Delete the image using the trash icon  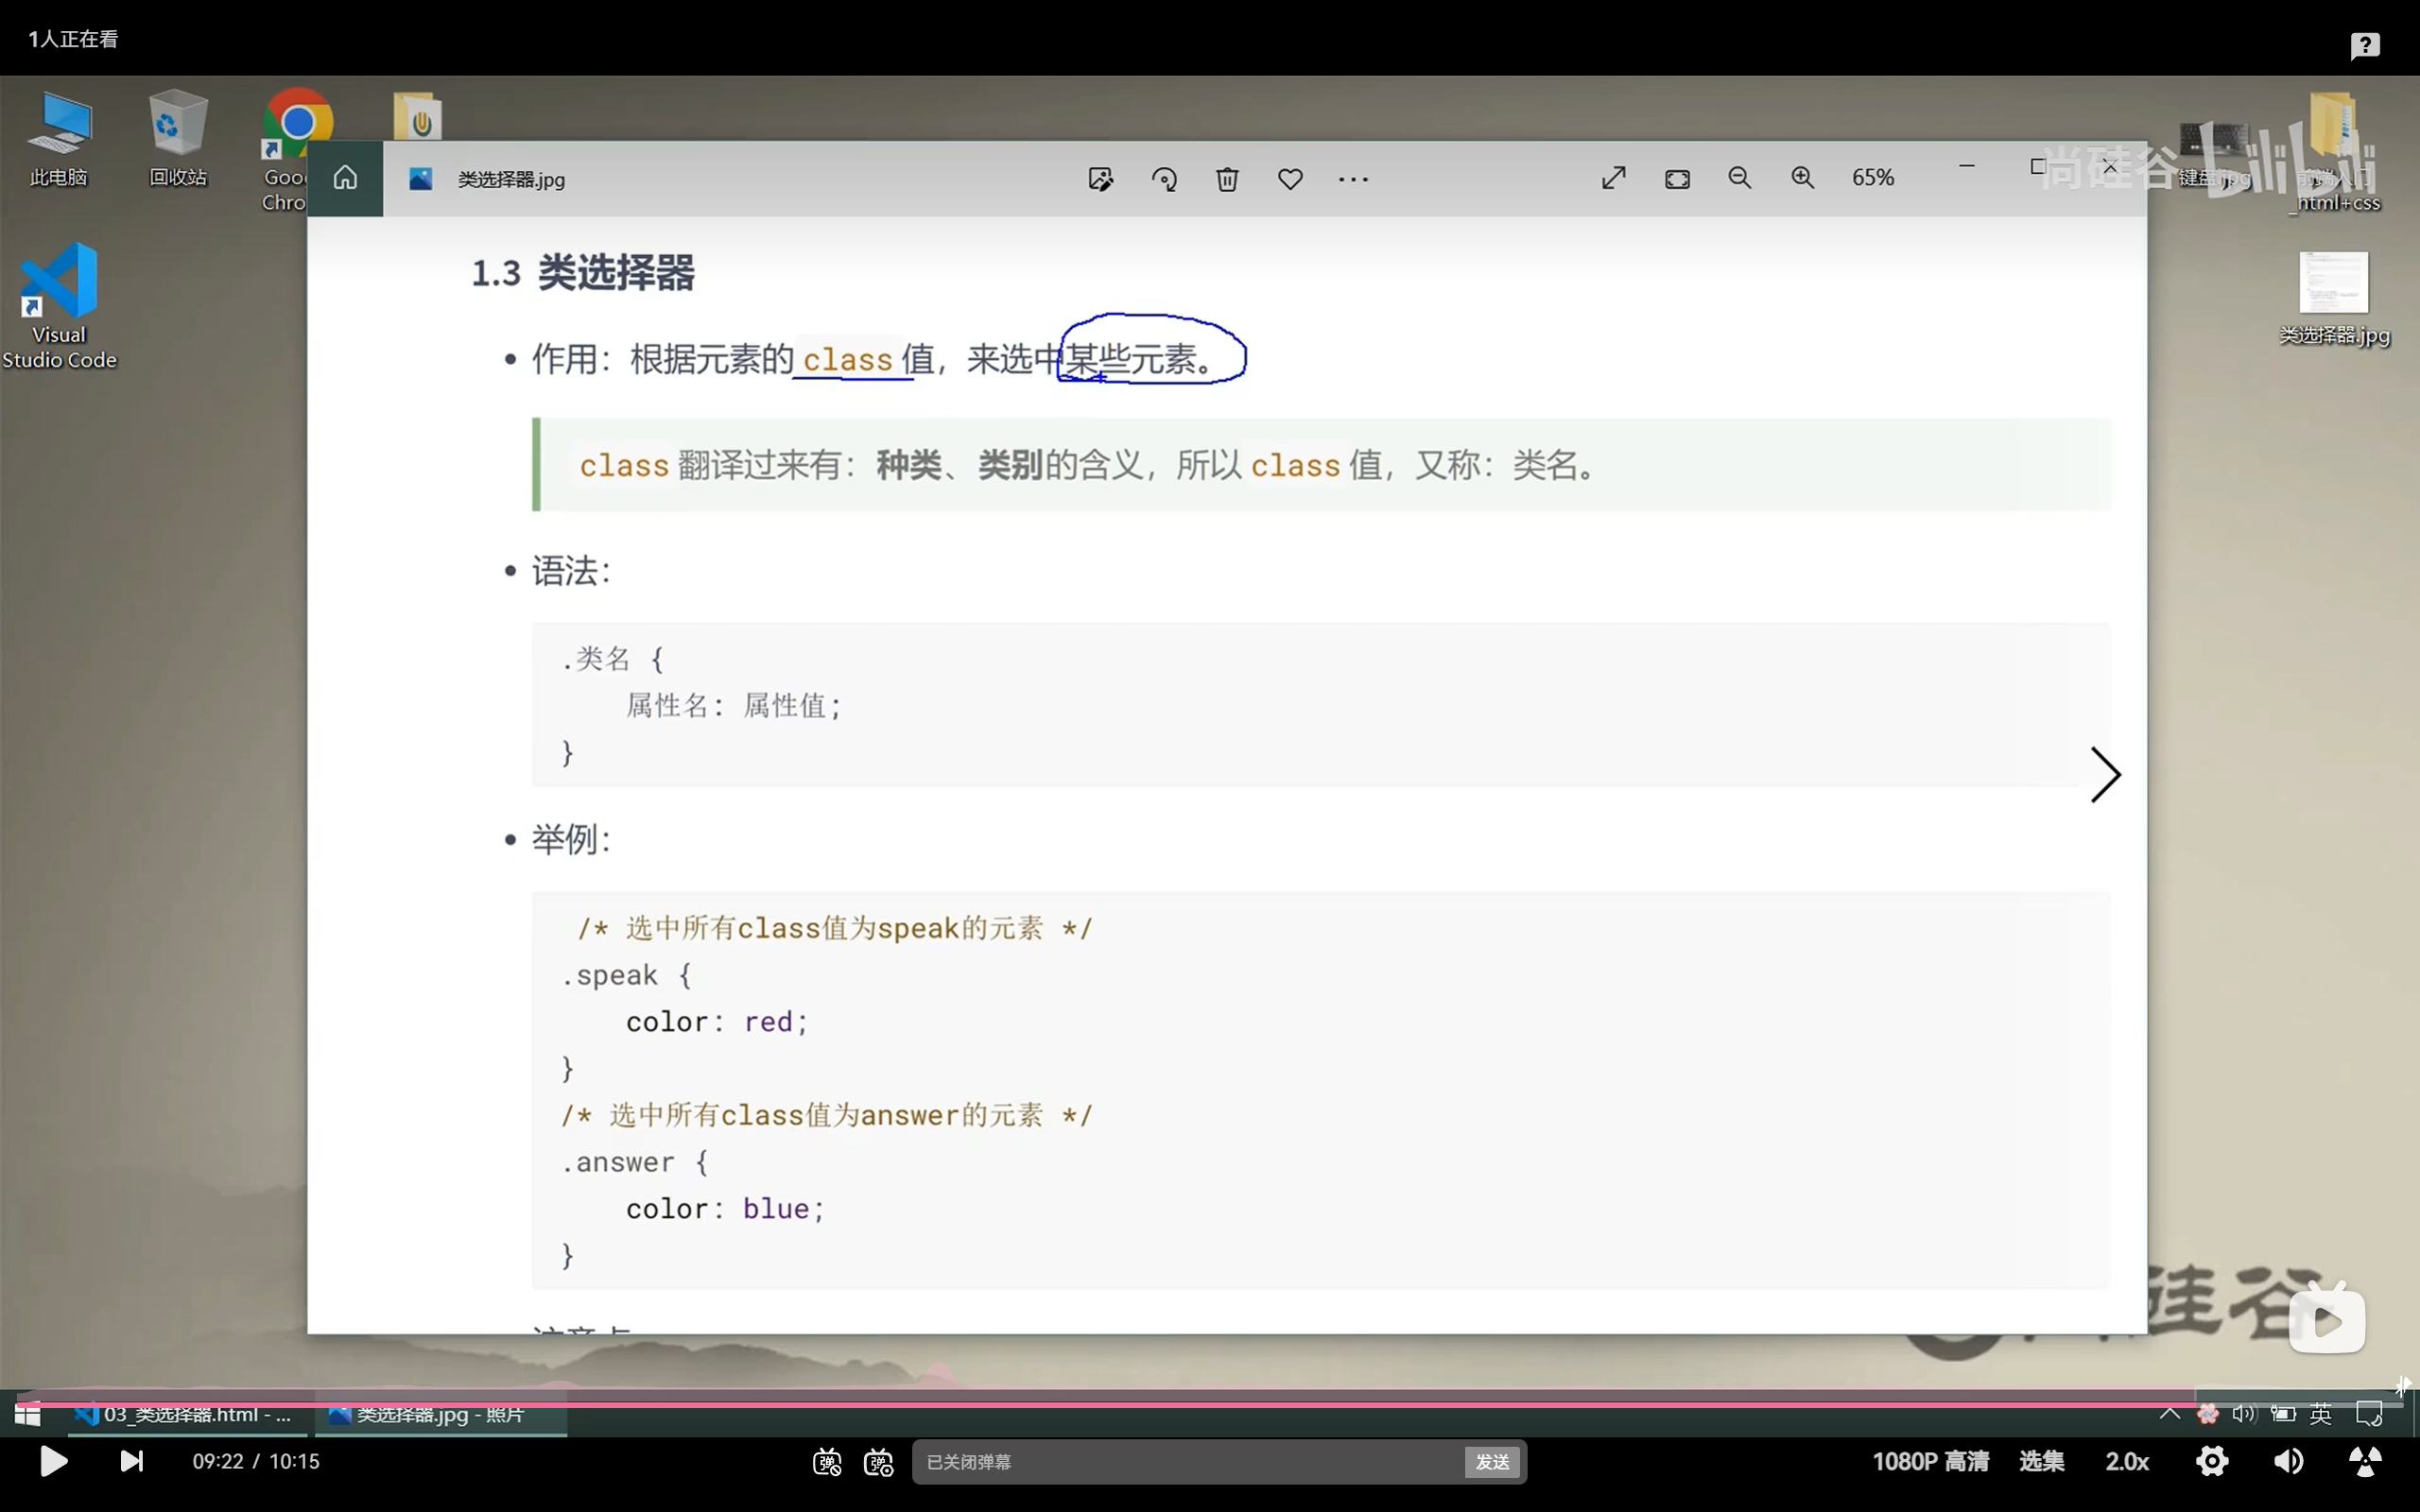(x=1226, y=178)
